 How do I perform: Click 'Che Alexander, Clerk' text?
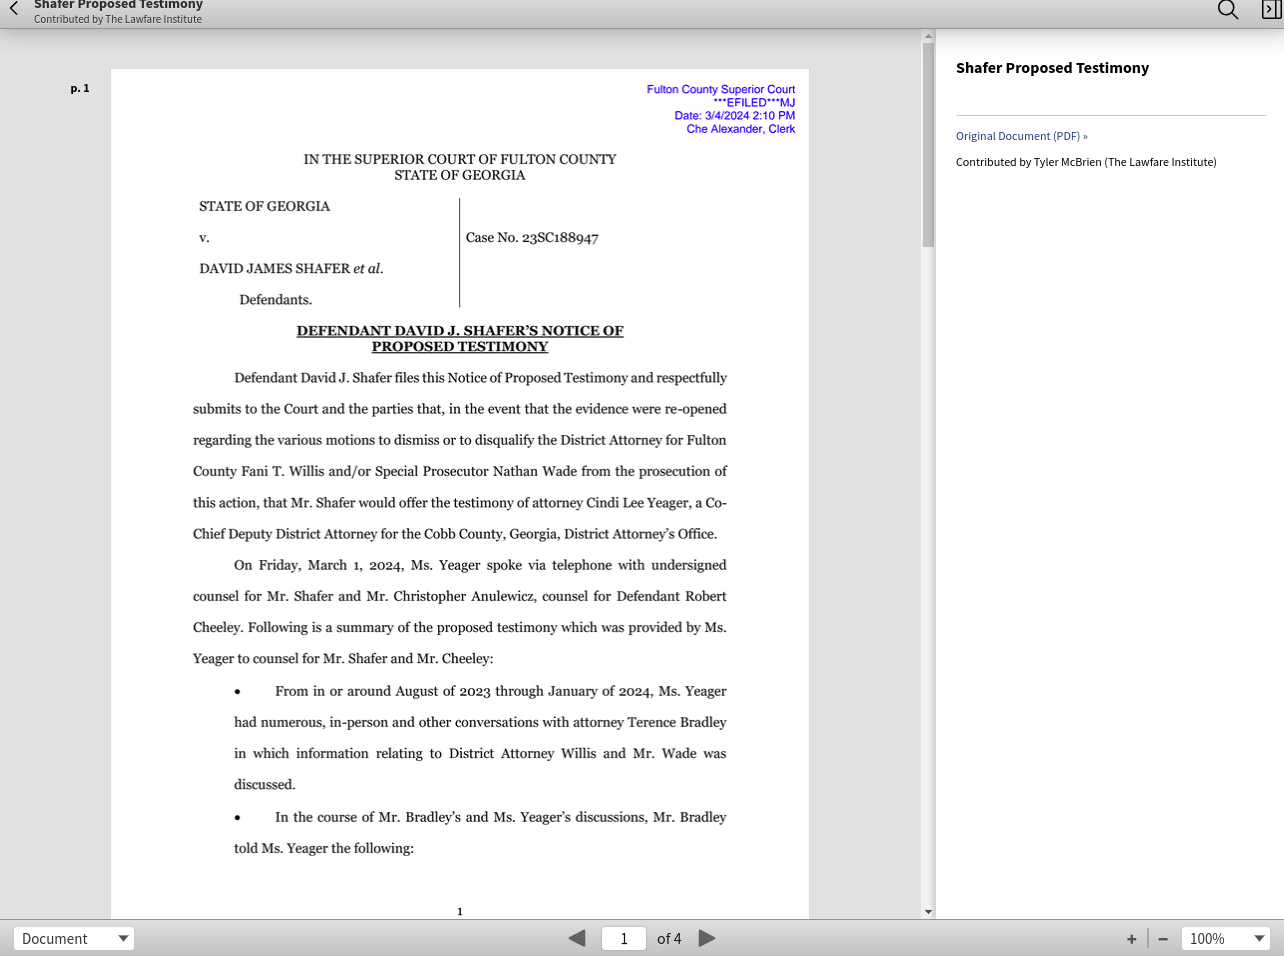741,129
